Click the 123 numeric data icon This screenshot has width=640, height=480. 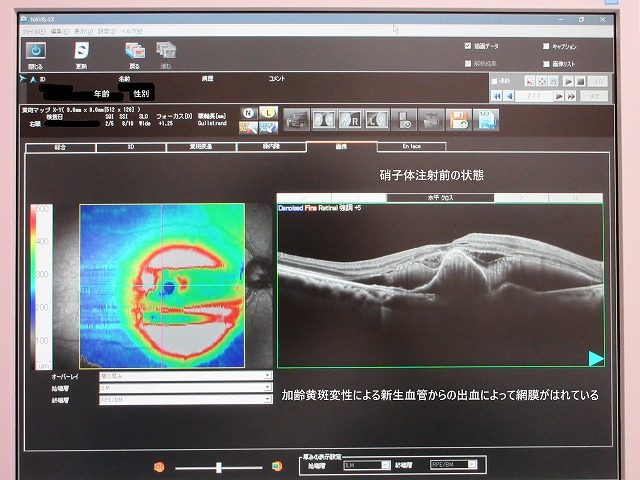coord(486,120)
